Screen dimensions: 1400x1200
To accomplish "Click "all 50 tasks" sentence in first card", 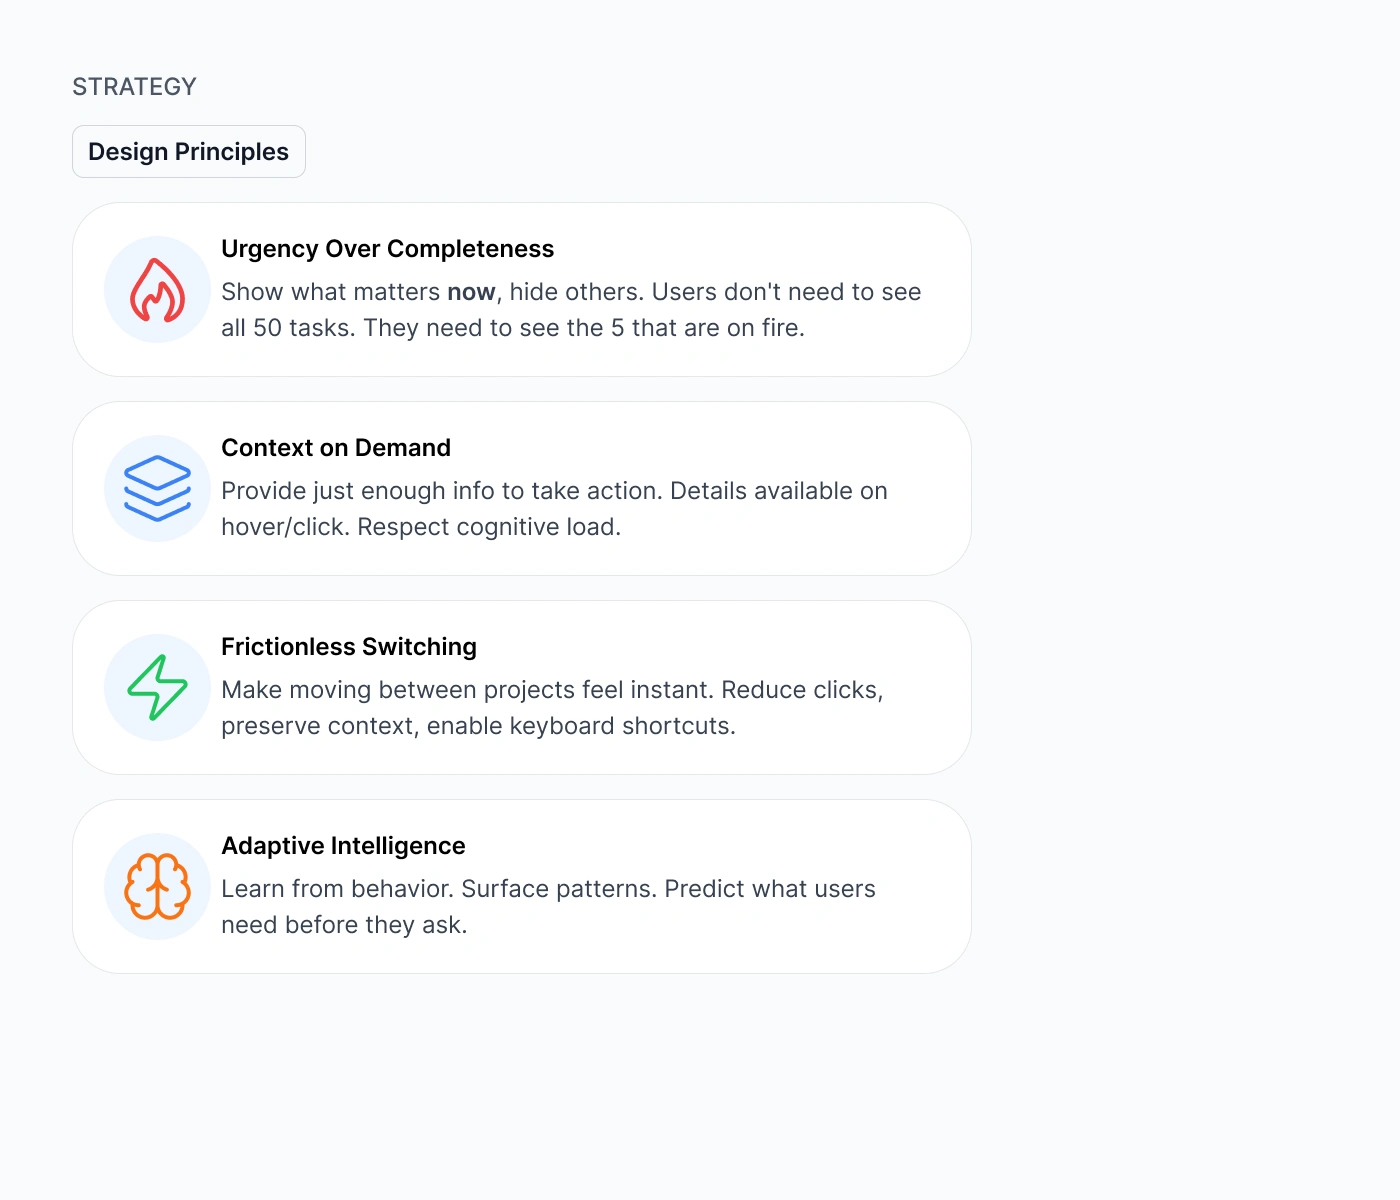I will pyautogui.click(x=289, y=328).
